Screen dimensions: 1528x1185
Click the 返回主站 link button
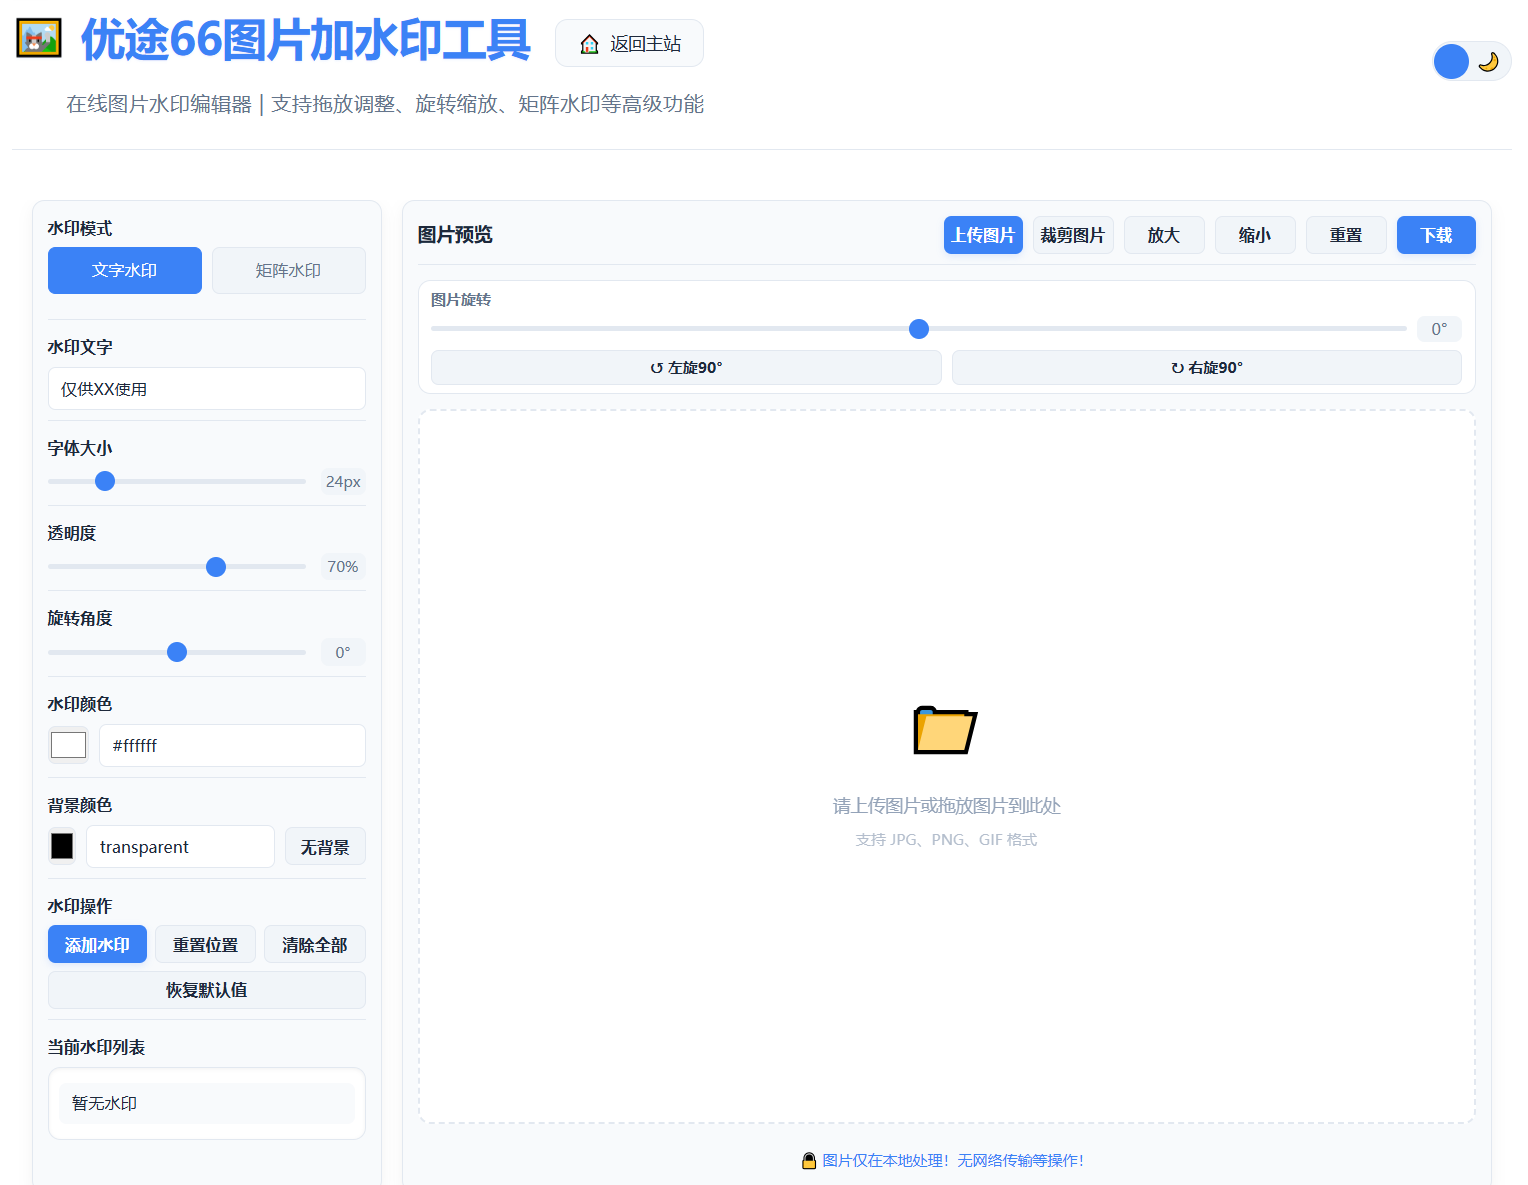click(629, 43)
